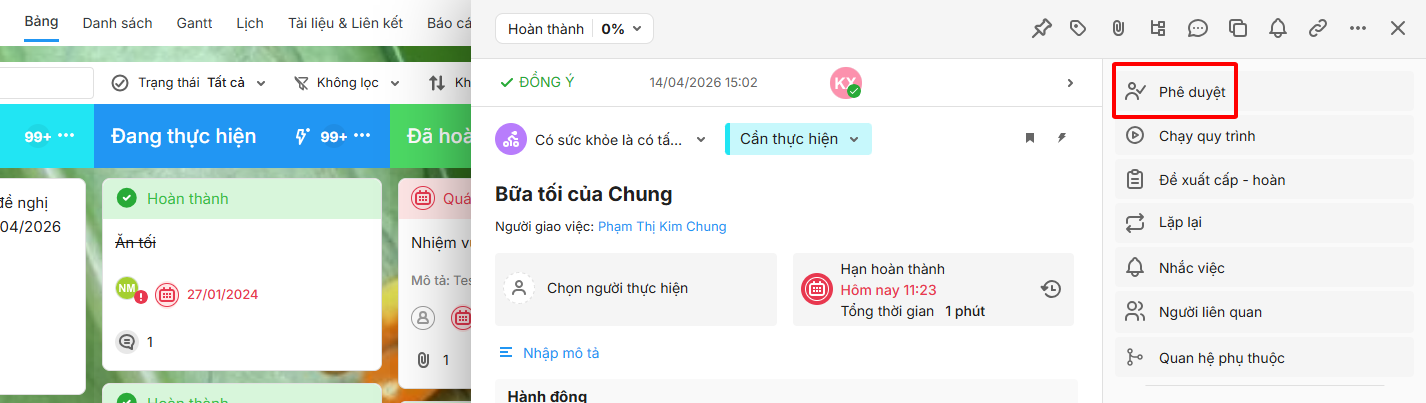
Task: Click the bell notification icon in header
Action: [1278, 29]
